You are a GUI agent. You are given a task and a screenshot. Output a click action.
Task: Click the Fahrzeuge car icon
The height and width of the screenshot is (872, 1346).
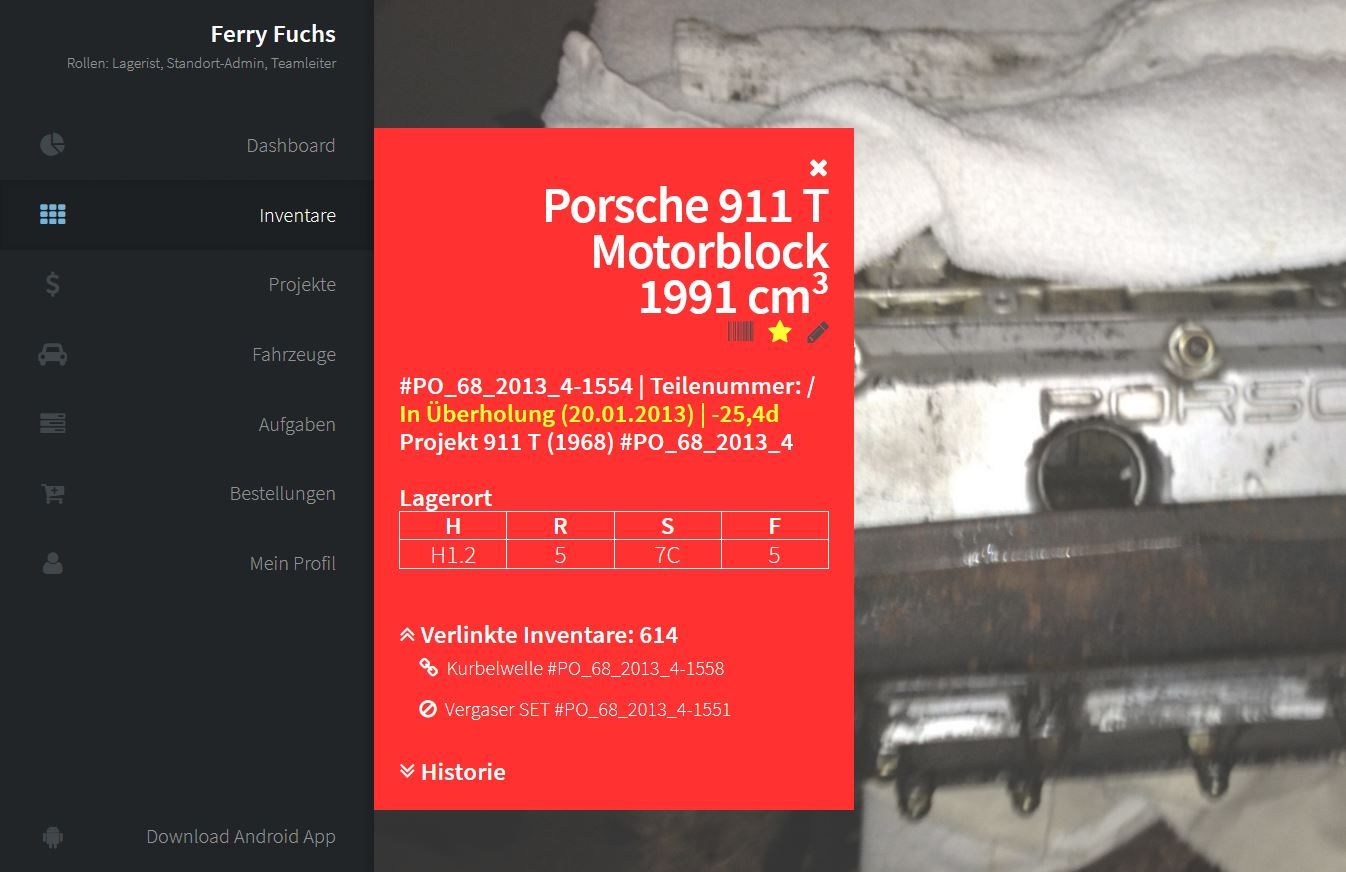pyautogui.click(x=53, y=354)
